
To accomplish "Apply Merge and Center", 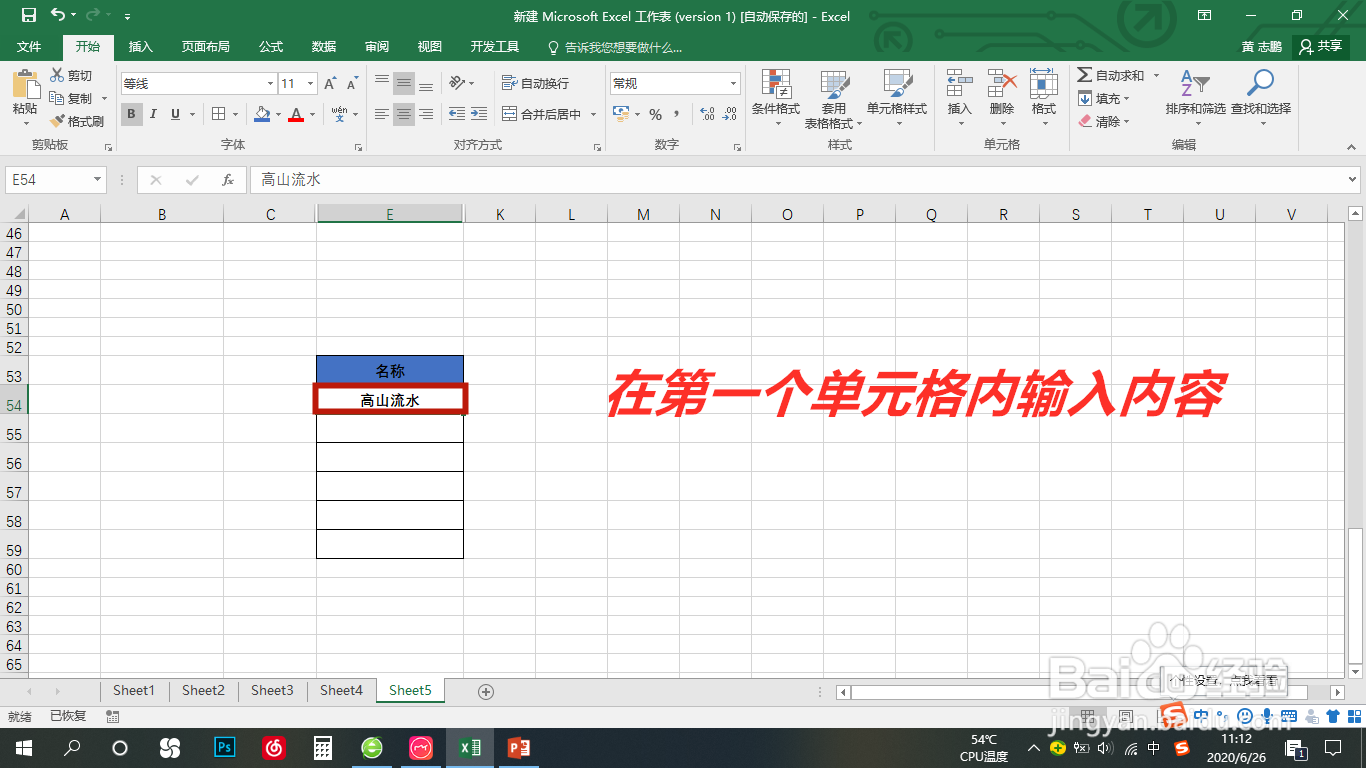I will [540, 114].
